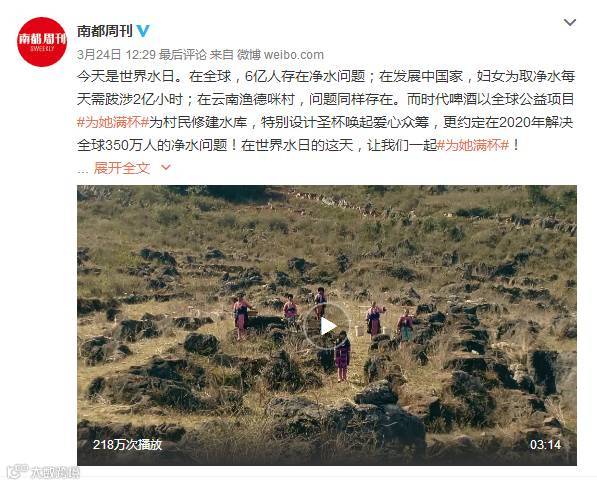The width and height of the screenshot is (597, 485).
Task: Open the 3月24日 12:29 timestamp link
Action: coord(116,55)
